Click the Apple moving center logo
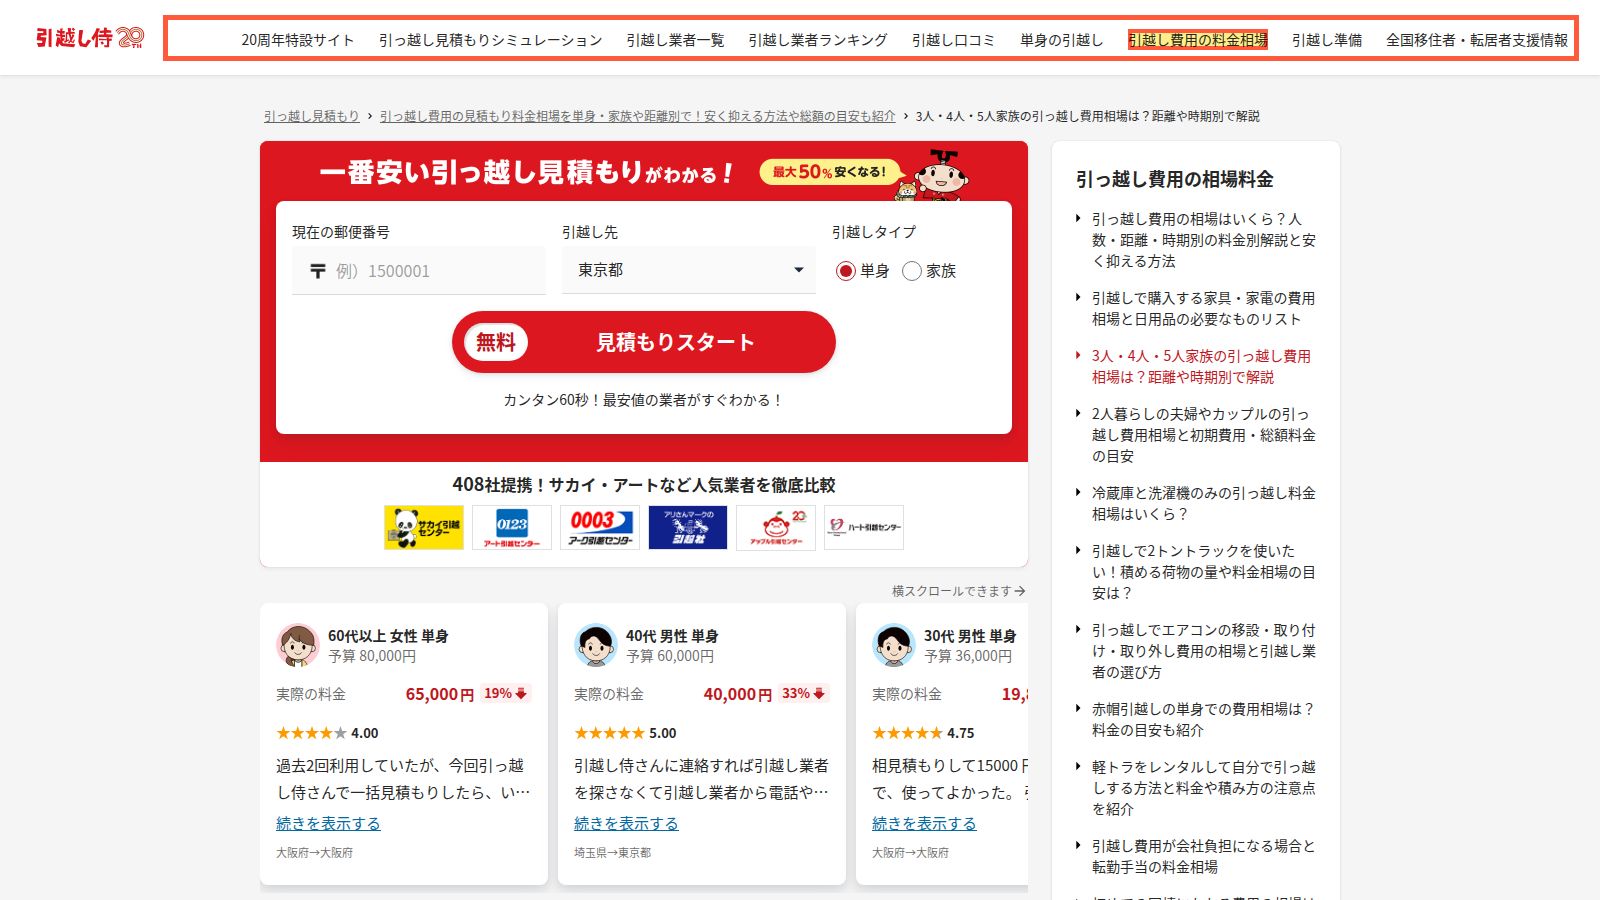The width and height of the screenshot is (1600, 900). coord(776,527)
